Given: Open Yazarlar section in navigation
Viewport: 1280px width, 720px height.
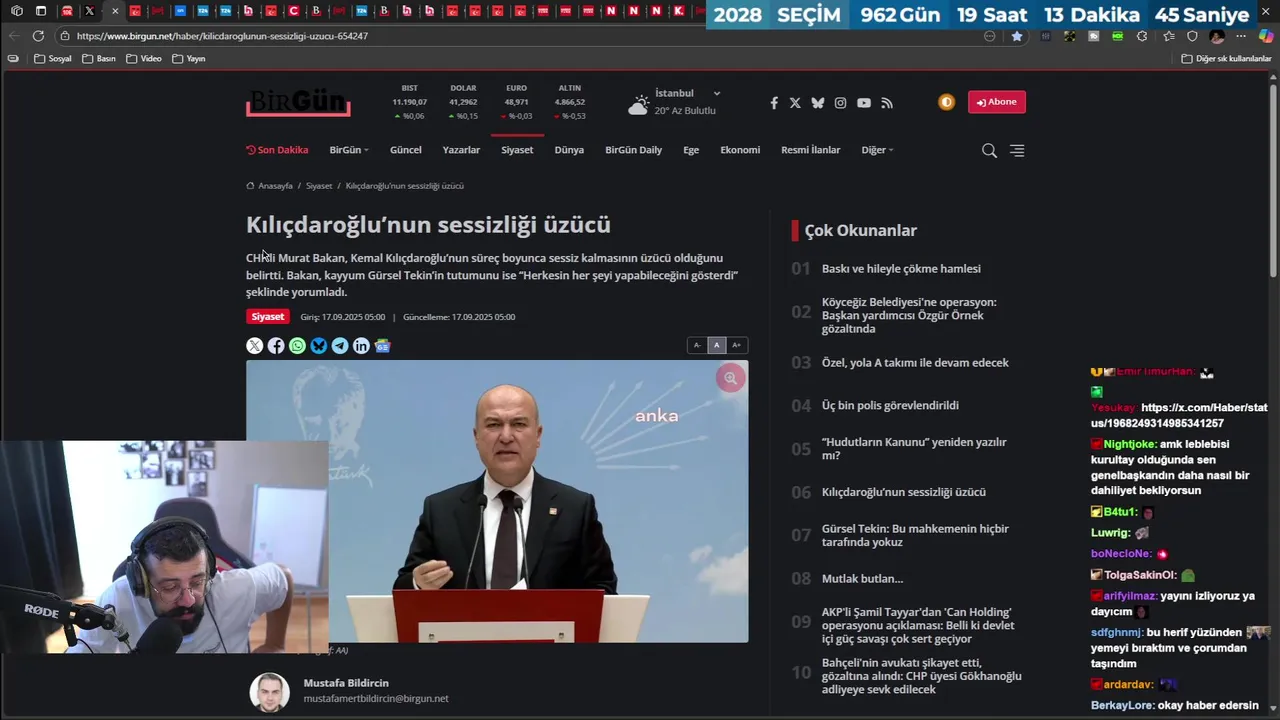Looking at the screenshot, I should click(x=461, y=150).
